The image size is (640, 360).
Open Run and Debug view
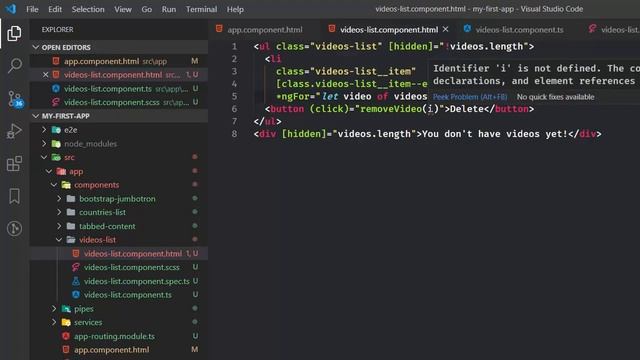[14, 131]
